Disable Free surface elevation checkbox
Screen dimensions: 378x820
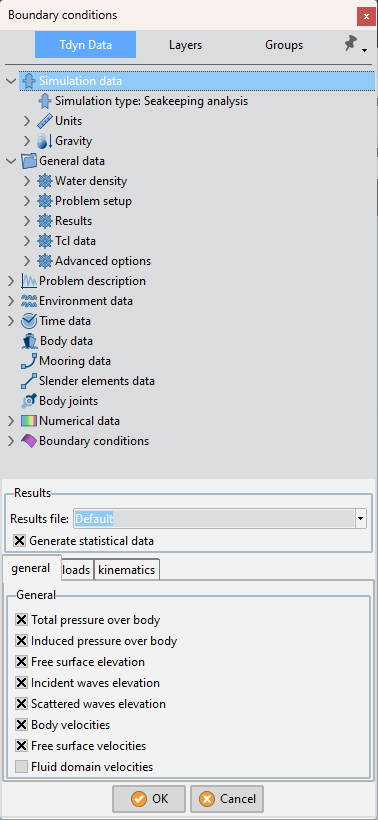pyautogui.click(x=21, y=662)
